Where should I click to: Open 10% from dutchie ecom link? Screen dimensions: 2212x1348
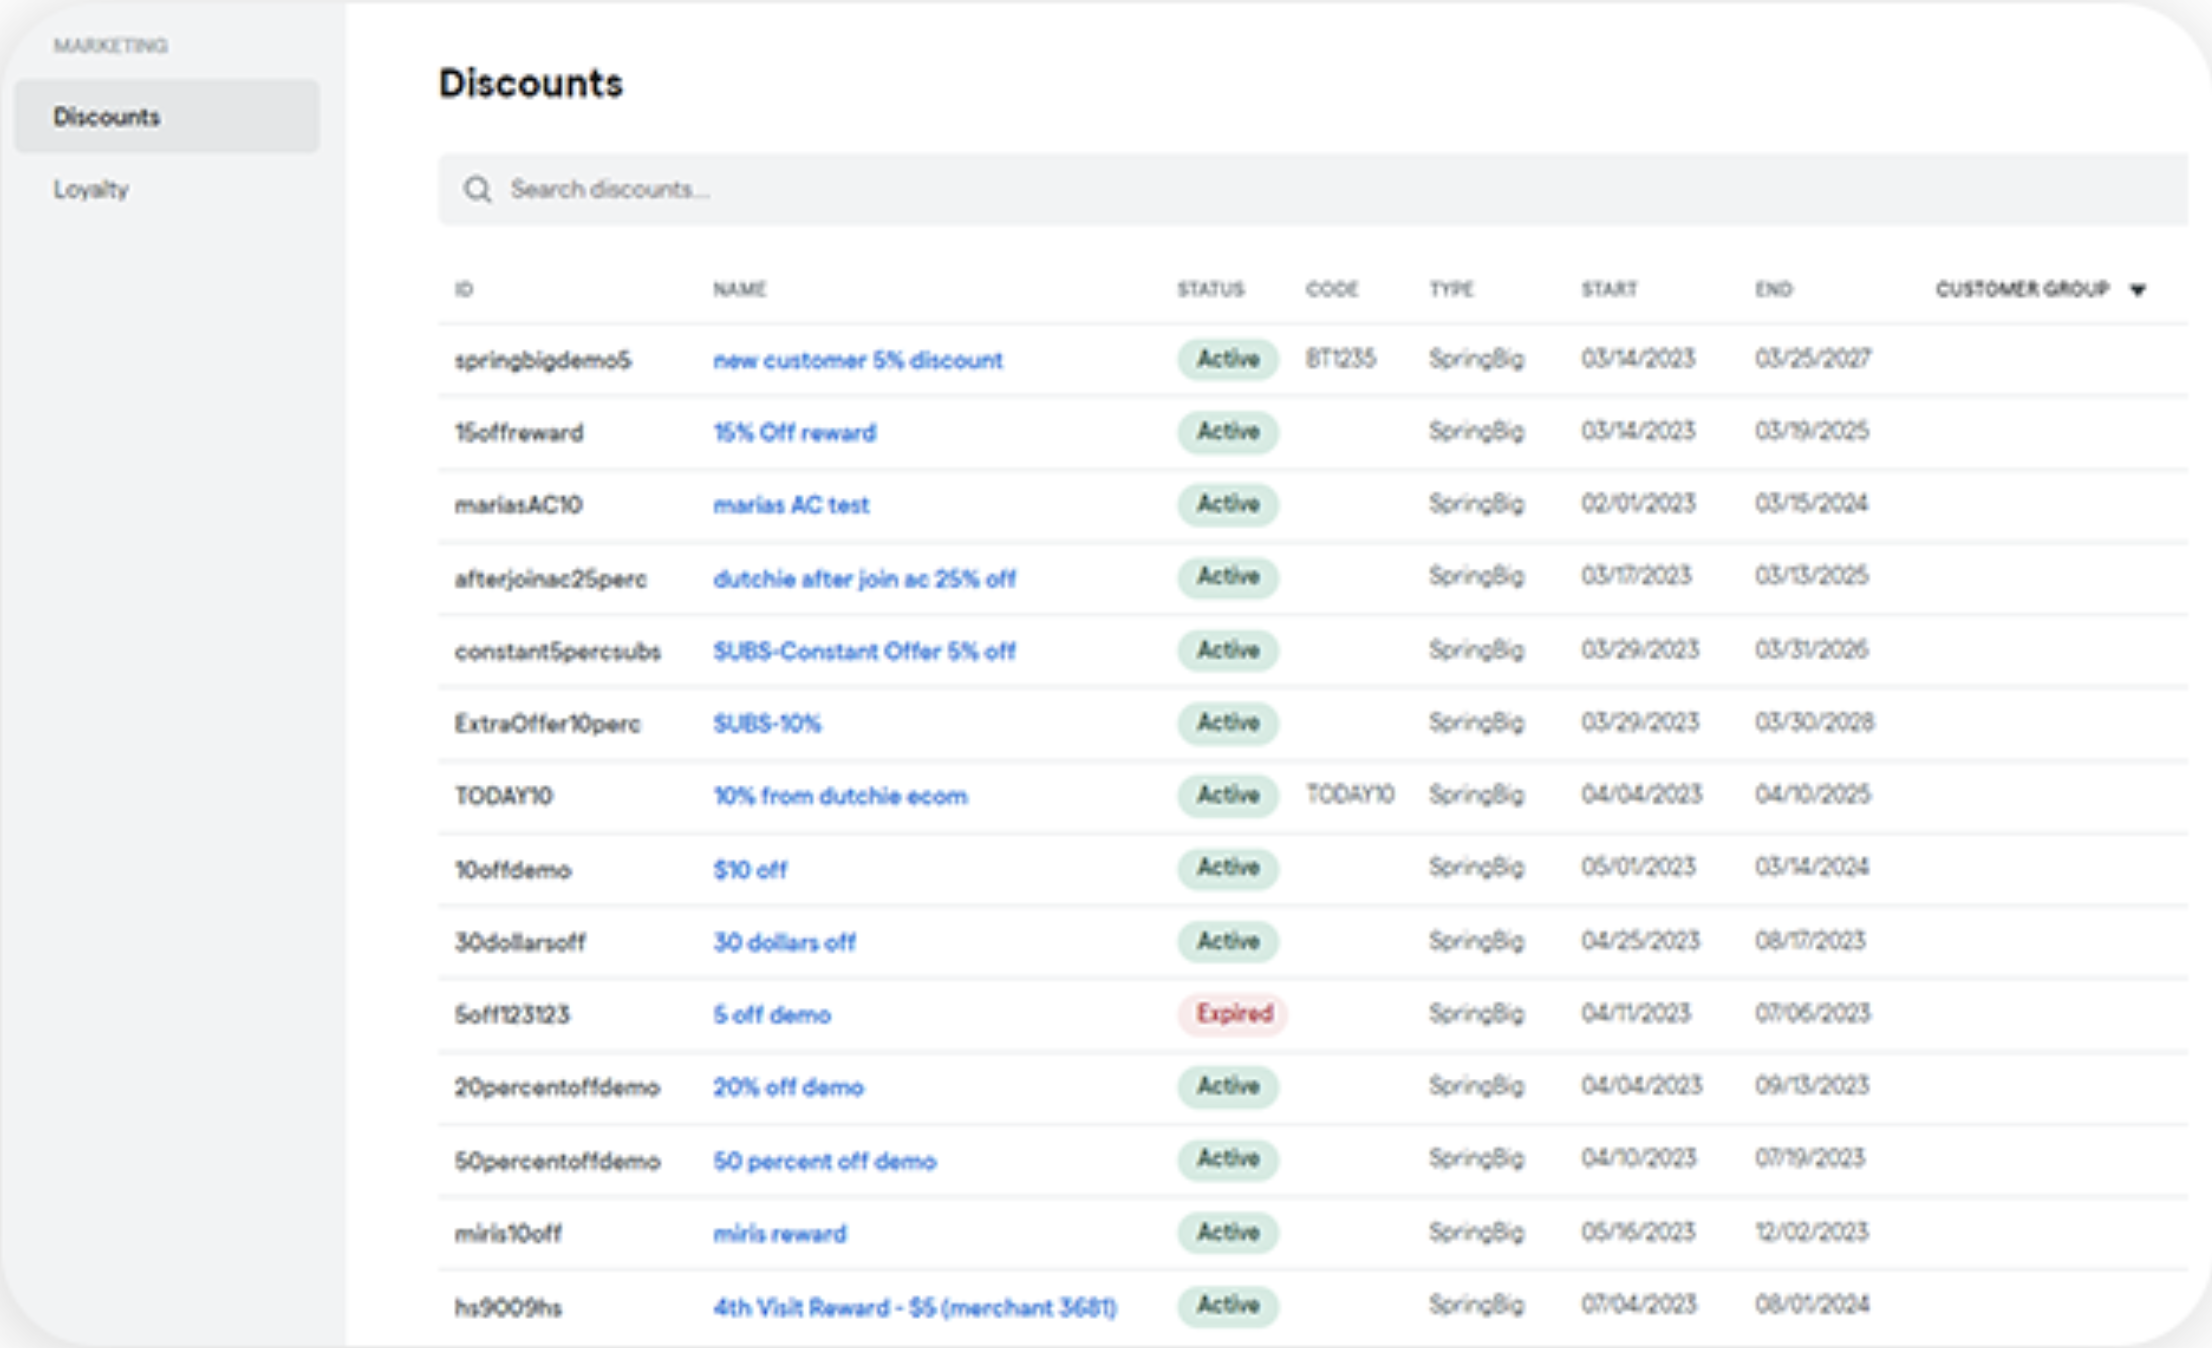pos(840,796)
